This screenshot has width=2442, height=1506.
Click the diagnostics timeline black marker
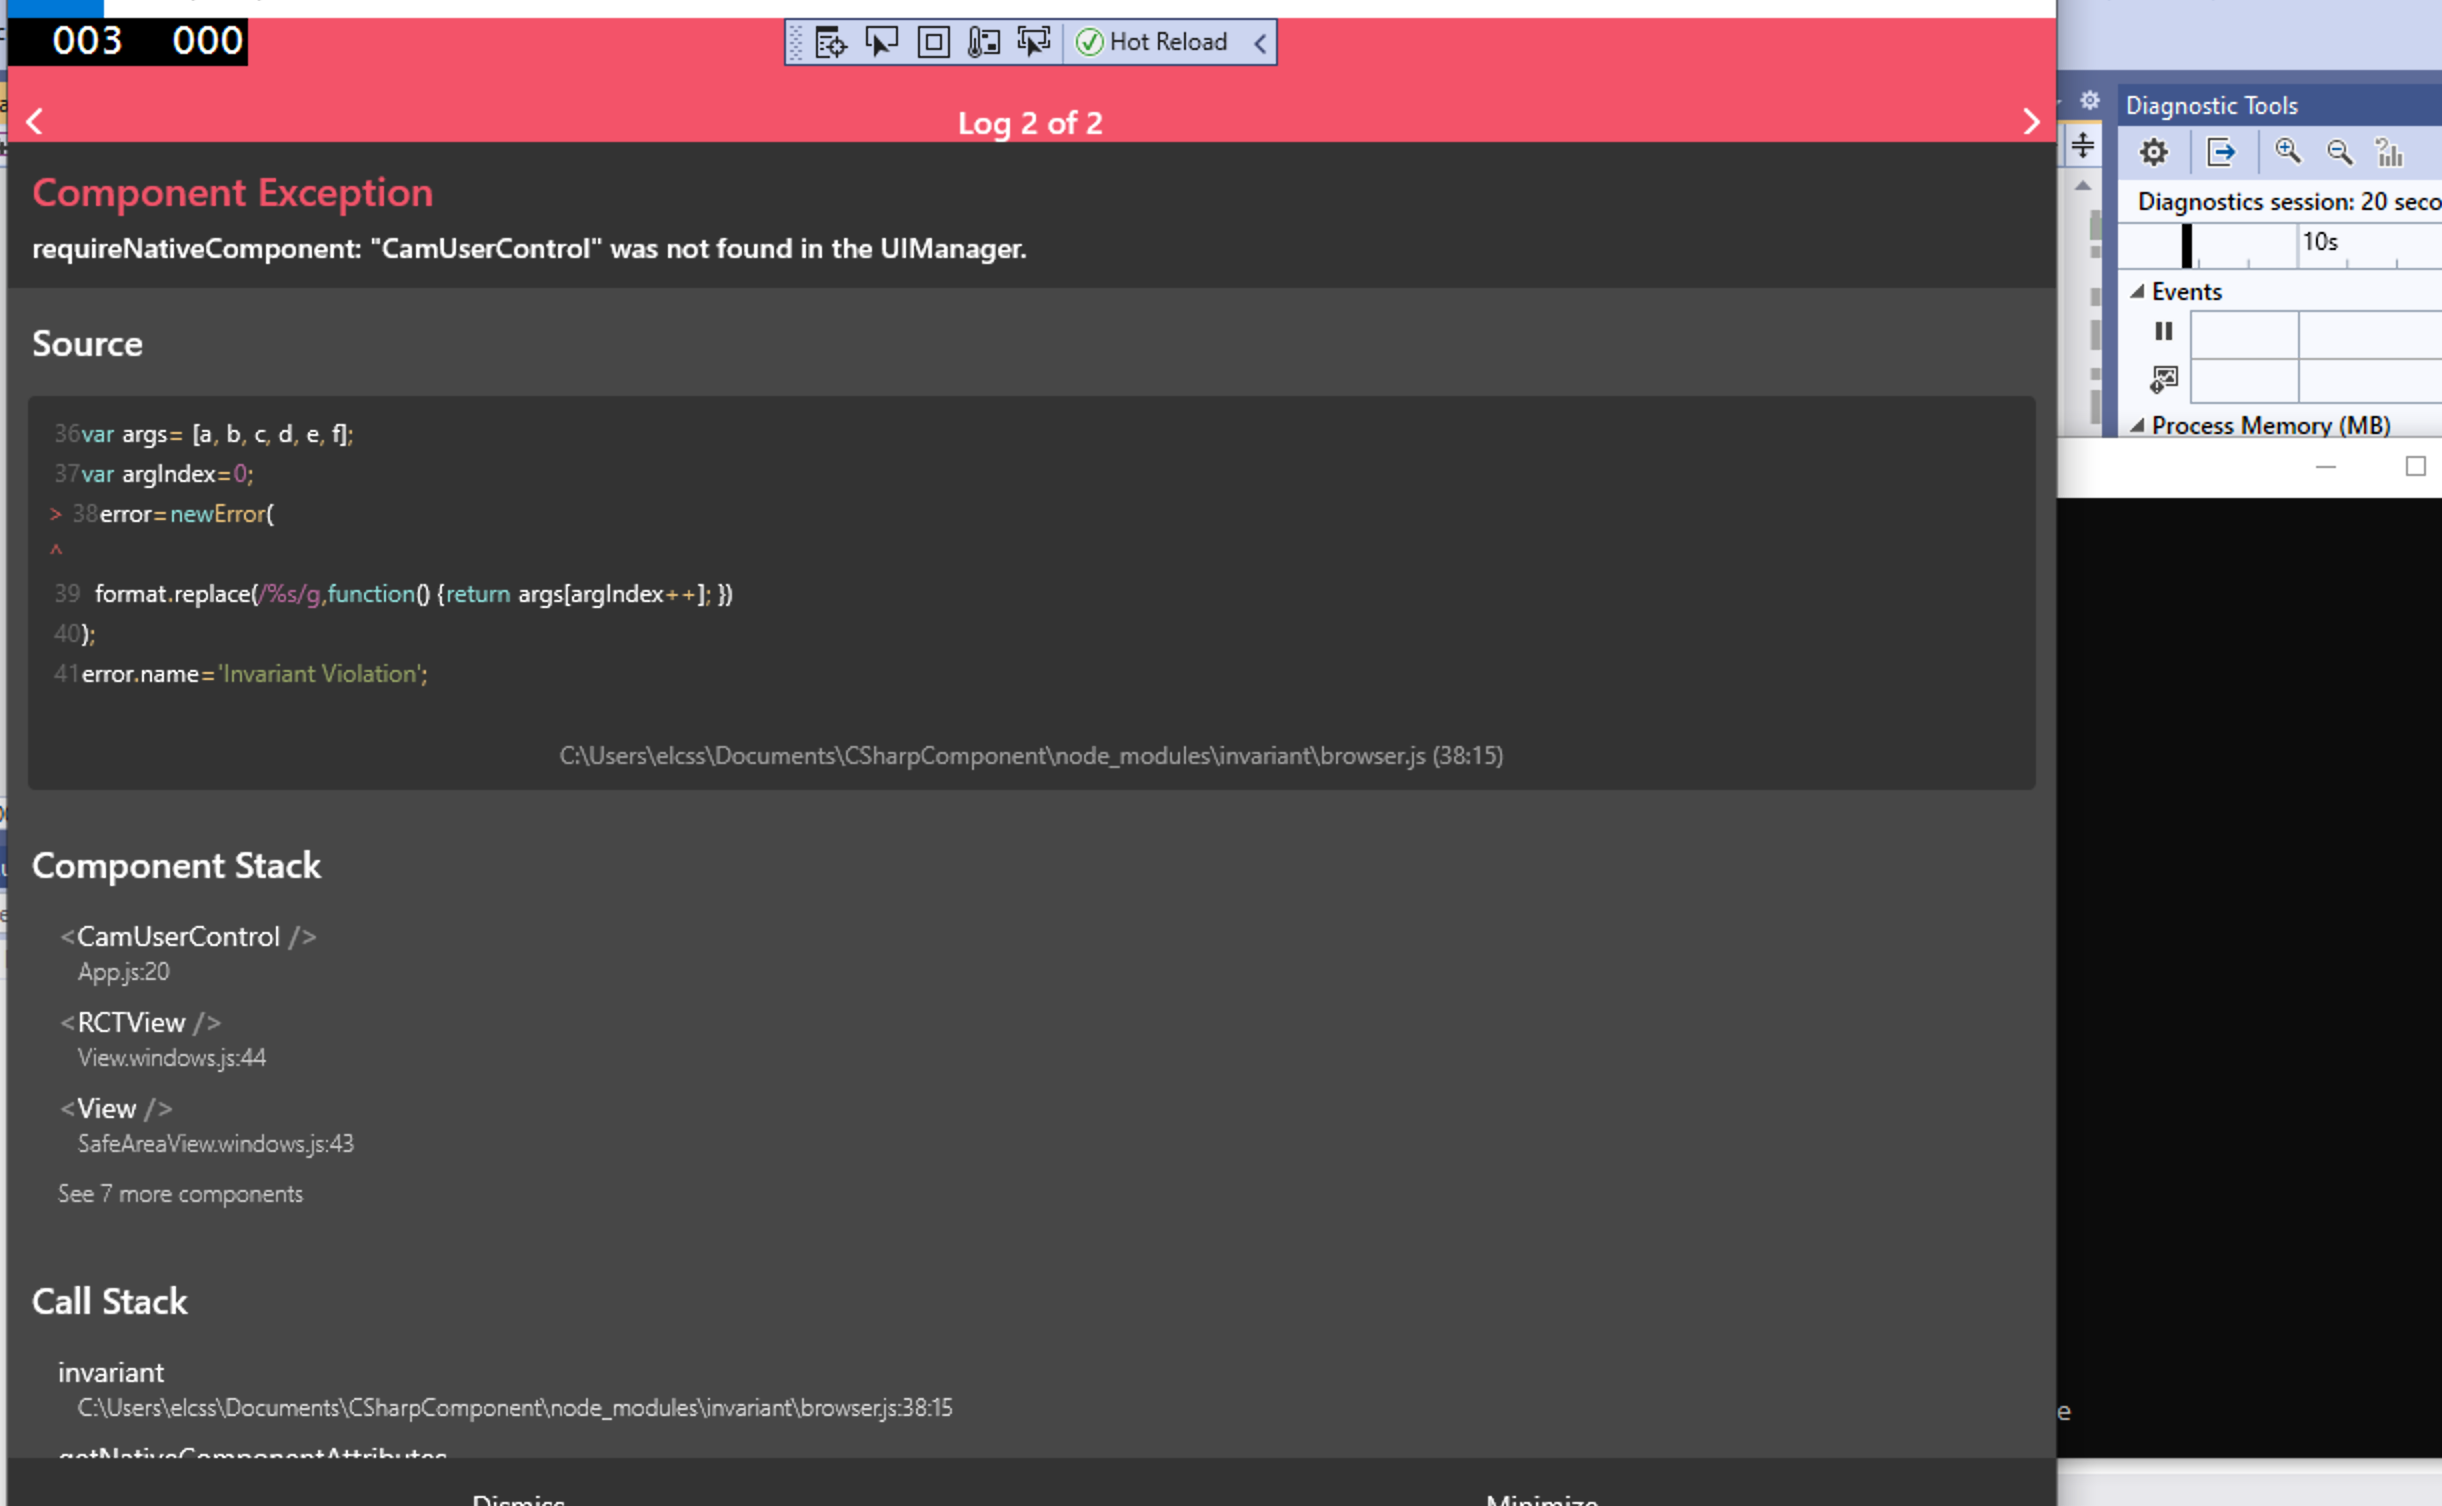[x=2186, y=246]
